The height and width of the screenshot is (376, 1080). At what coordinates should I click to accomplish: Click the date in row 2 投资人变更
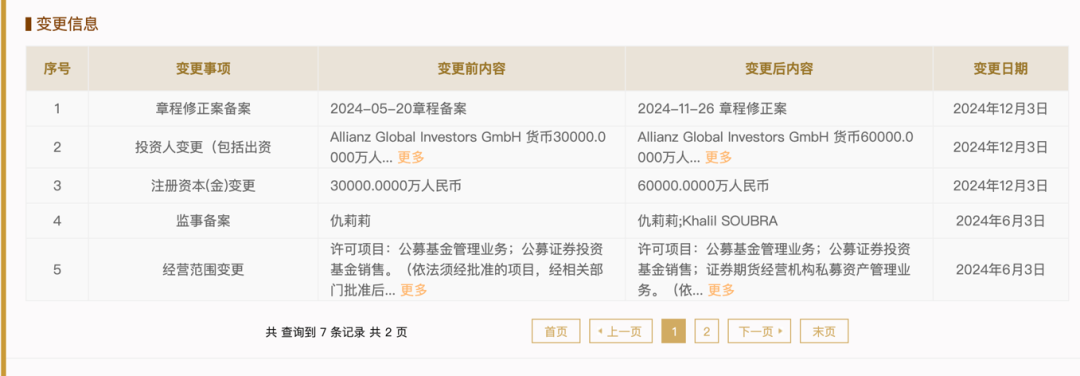pyautogui.click(x=1001, y=147)
